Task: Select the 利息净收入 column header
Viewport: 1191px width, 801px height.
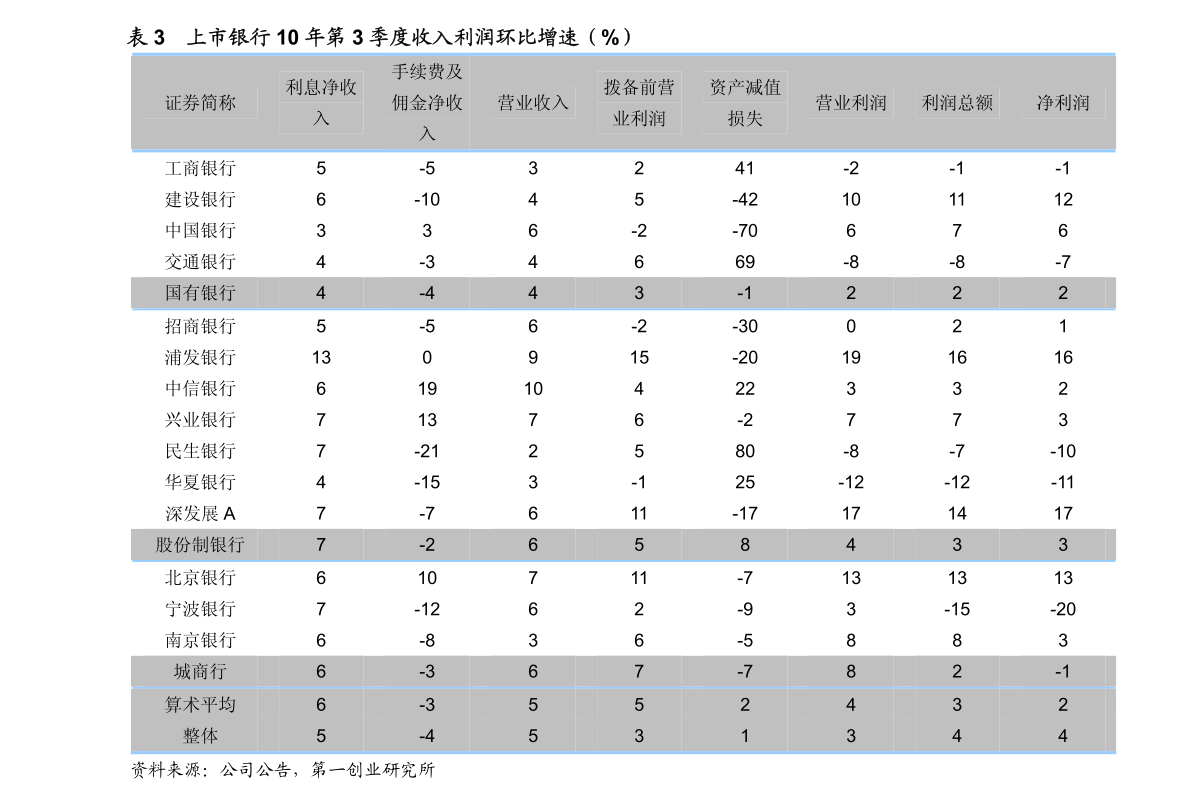Action: click(x=321, y=102)
